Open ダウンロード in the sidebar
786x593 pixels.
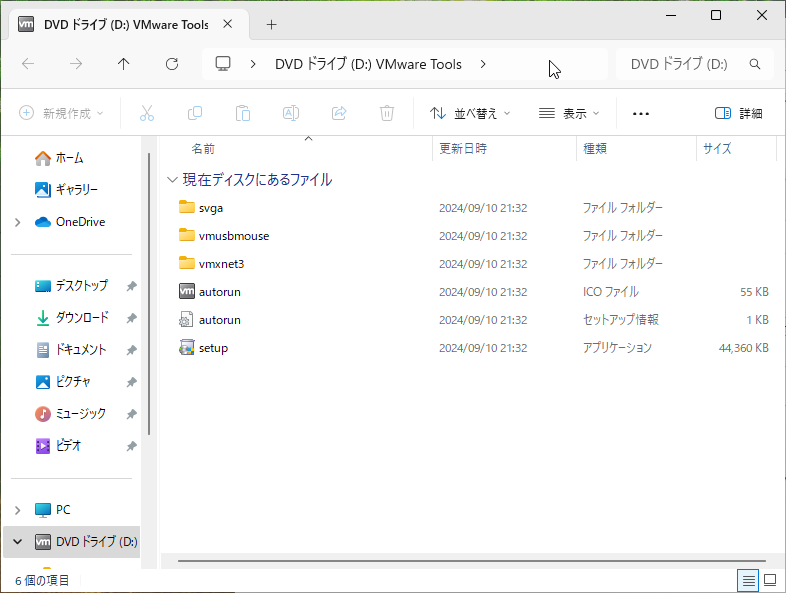[x=81, y=318]
